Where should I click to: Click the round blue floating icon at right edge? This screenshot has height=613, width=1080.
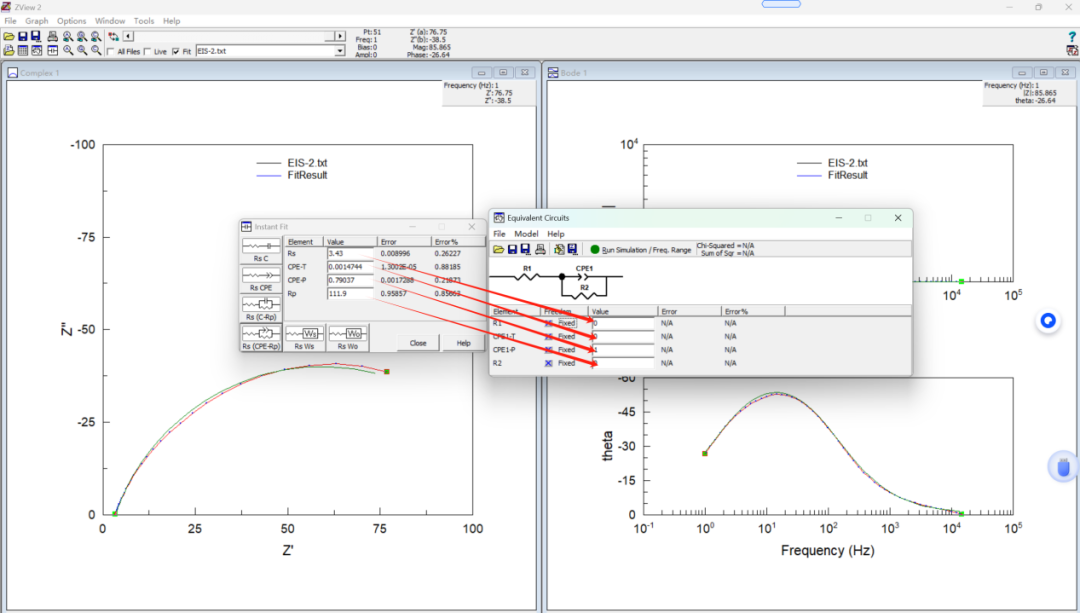(x=1048, y=321)
